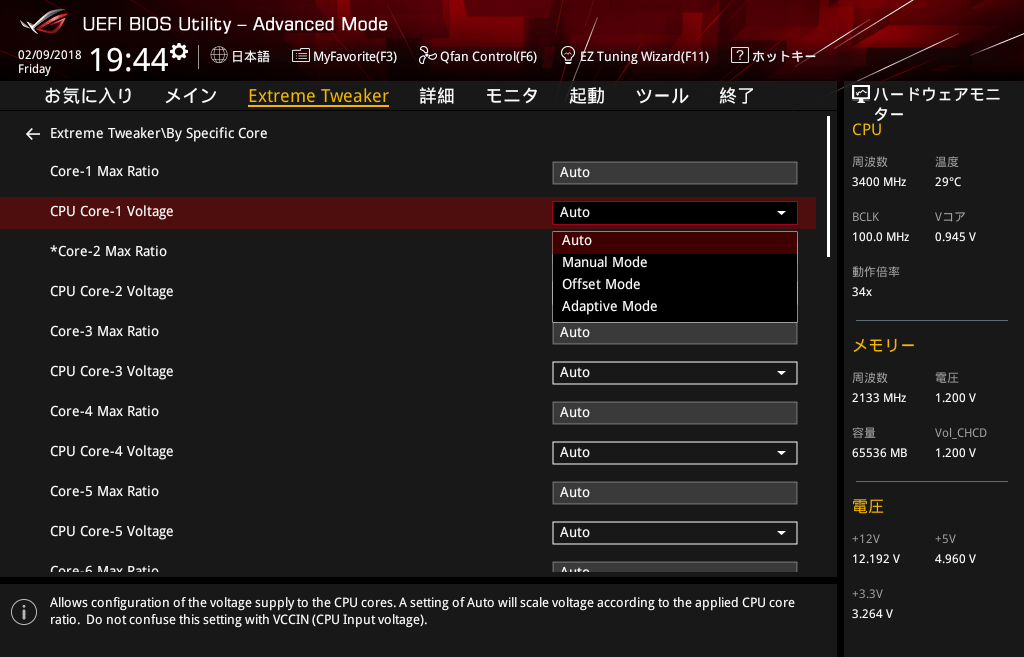
Task: Select the CPU Core-3 Voltage label
Action: coord(112,372)
